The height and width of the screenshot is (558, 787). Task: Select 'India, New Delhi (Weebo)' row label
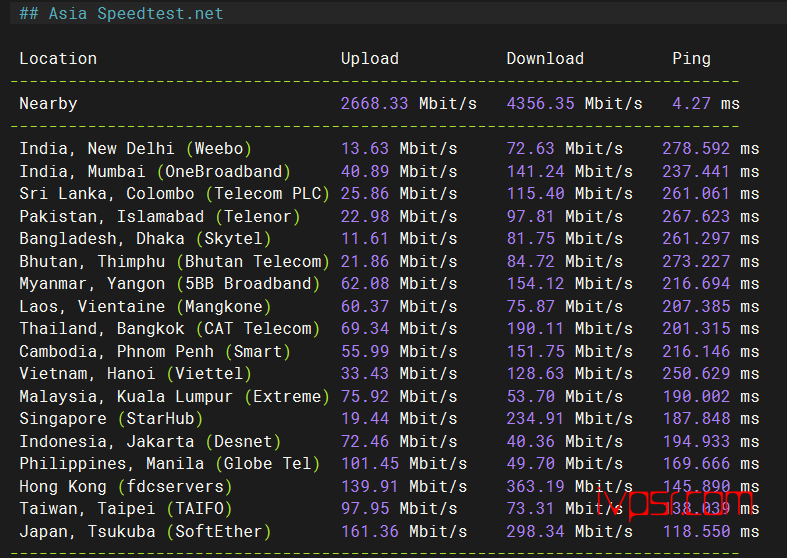click(x=136, y=149)
